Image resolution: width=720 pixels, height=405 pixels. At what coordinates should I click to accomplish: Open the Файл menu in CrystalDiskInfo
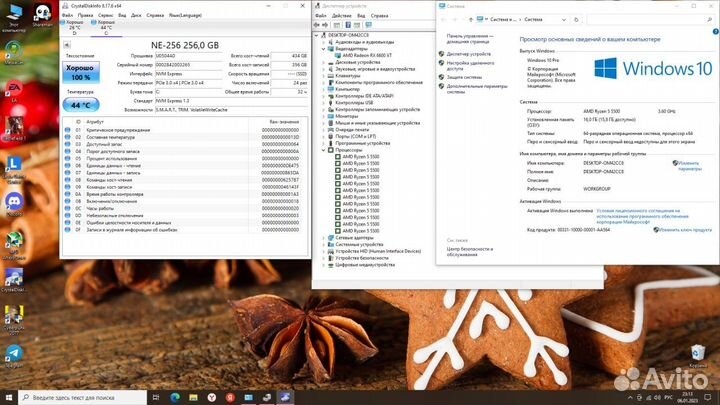point(68,15)
